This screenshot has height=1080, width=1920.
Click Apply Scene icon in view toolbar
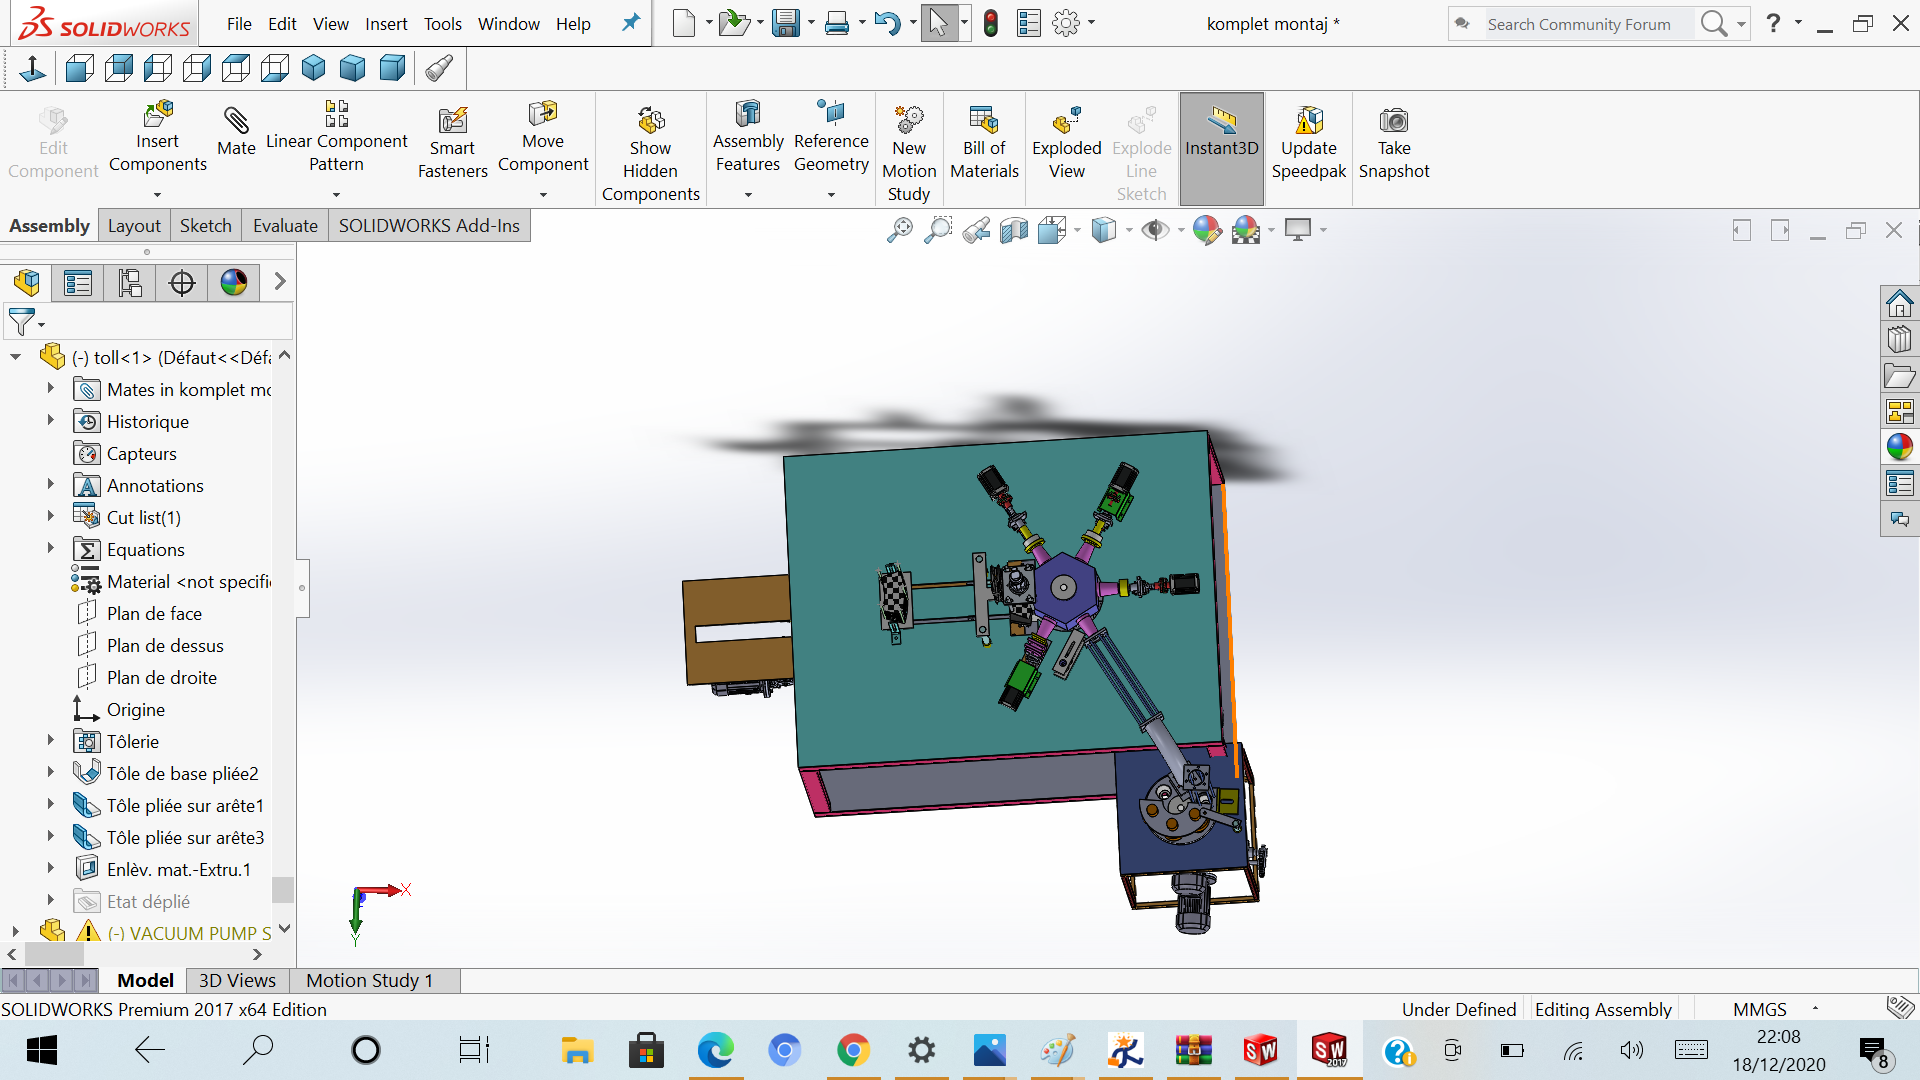tap(1246, 230)
